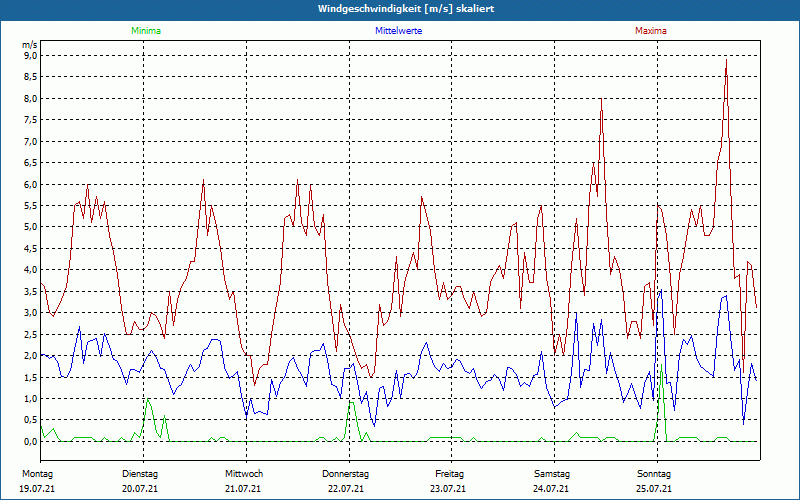The image size is (800, 500).
Task: Click the y-axis value '4,5'
Action: (x=31, y=248)
